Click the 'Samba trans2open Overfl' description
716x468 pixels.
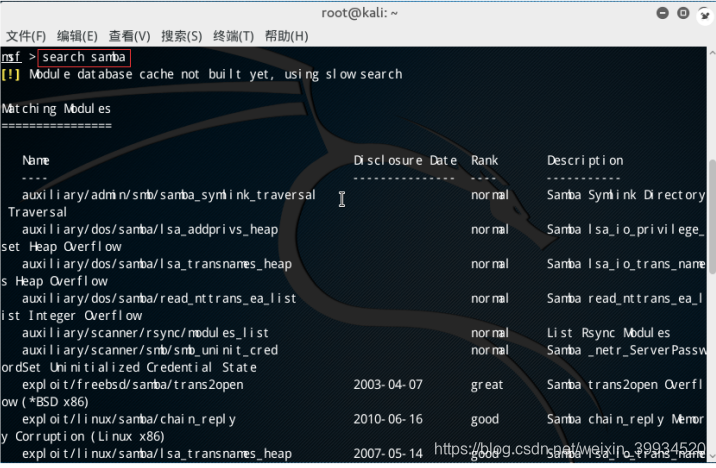tap(624, 385)
